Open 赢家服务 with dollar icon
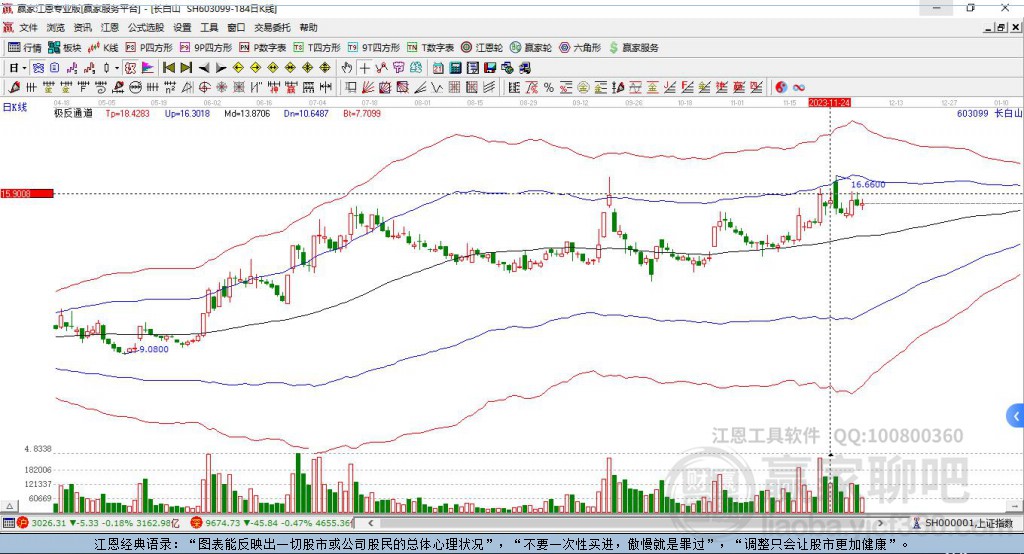The width and height of the screenshot is (1024, 554). (x=633, y=48)
